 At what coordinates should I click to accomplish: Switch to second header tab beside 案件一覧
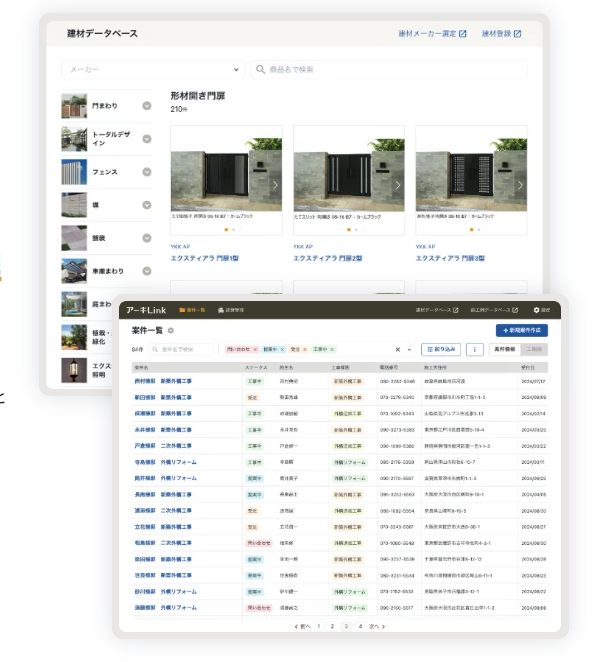coord(230,310)
